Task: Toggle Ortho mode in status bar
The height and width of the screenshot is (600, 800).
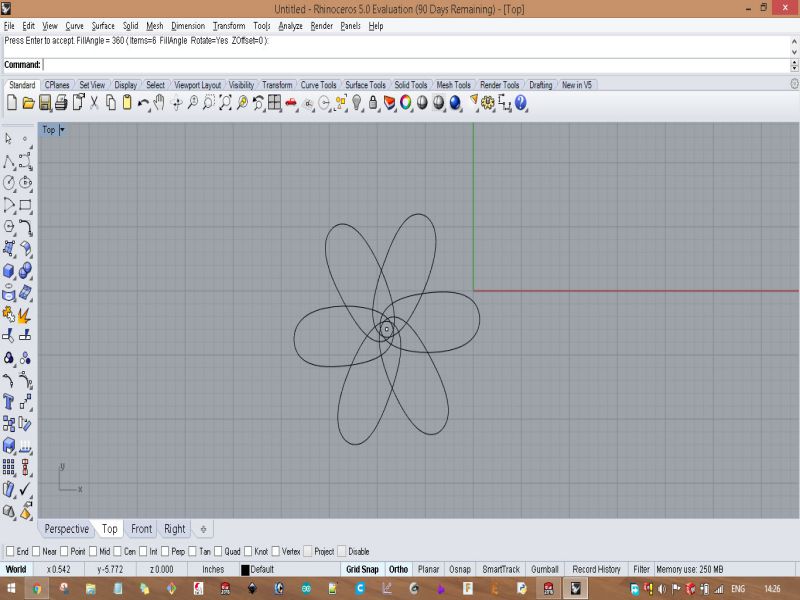Action: (398, 569)
